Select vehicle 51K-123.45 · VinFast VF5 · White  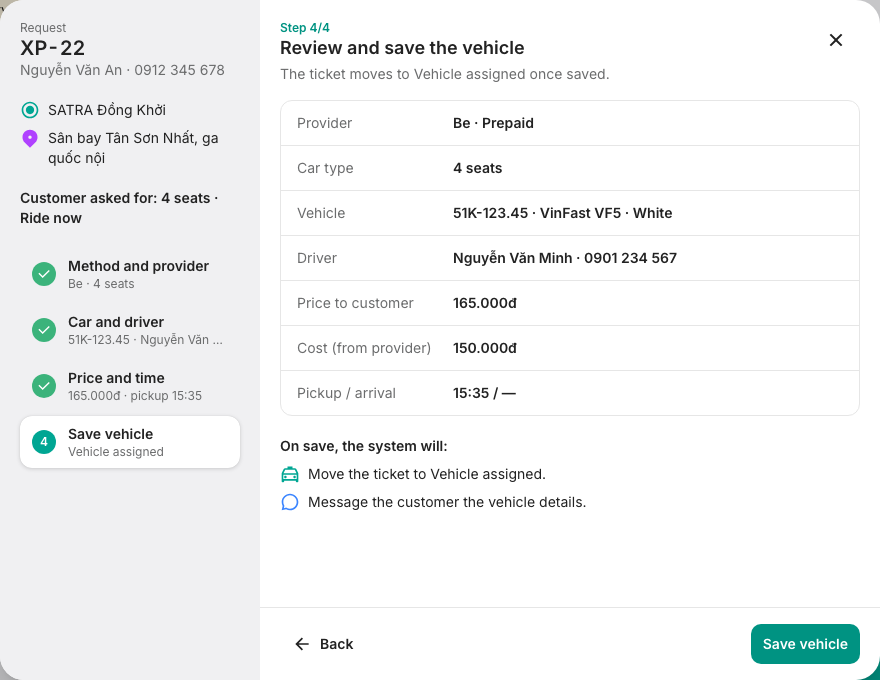pos(562,213)
